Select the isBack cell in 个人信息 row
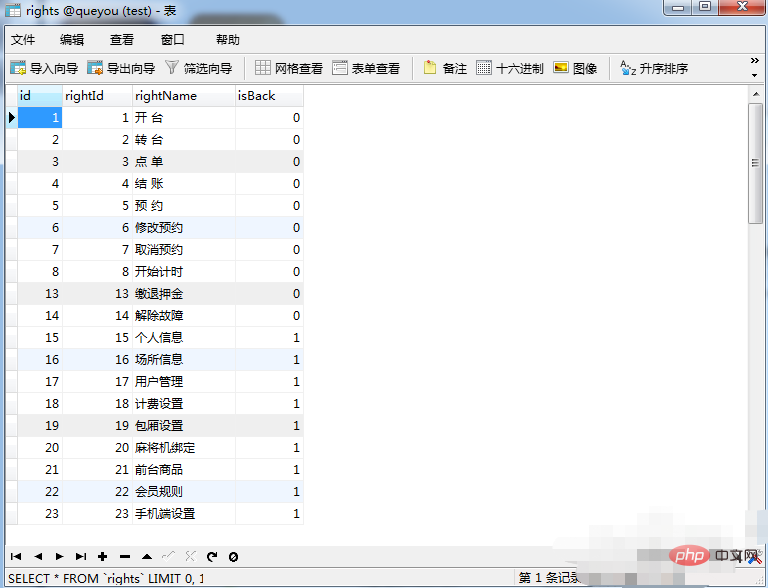Image resolution: width=768 pixels, height=588 pixels. click(269, 338)
